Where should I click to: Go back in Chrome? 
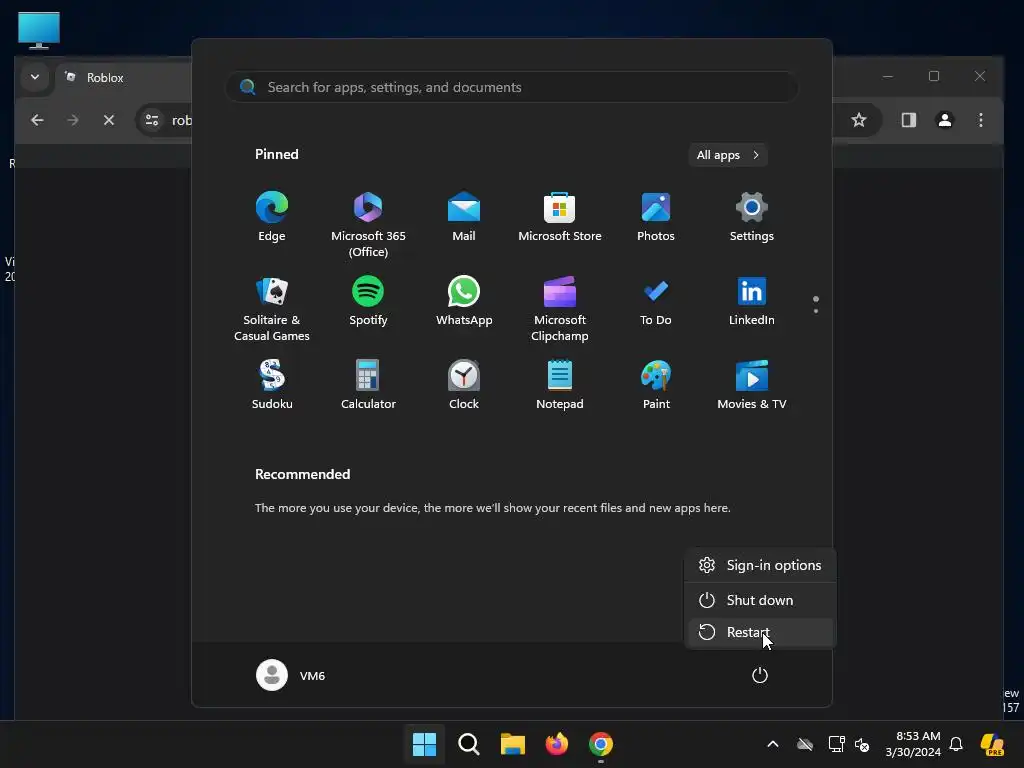(37, 120)
